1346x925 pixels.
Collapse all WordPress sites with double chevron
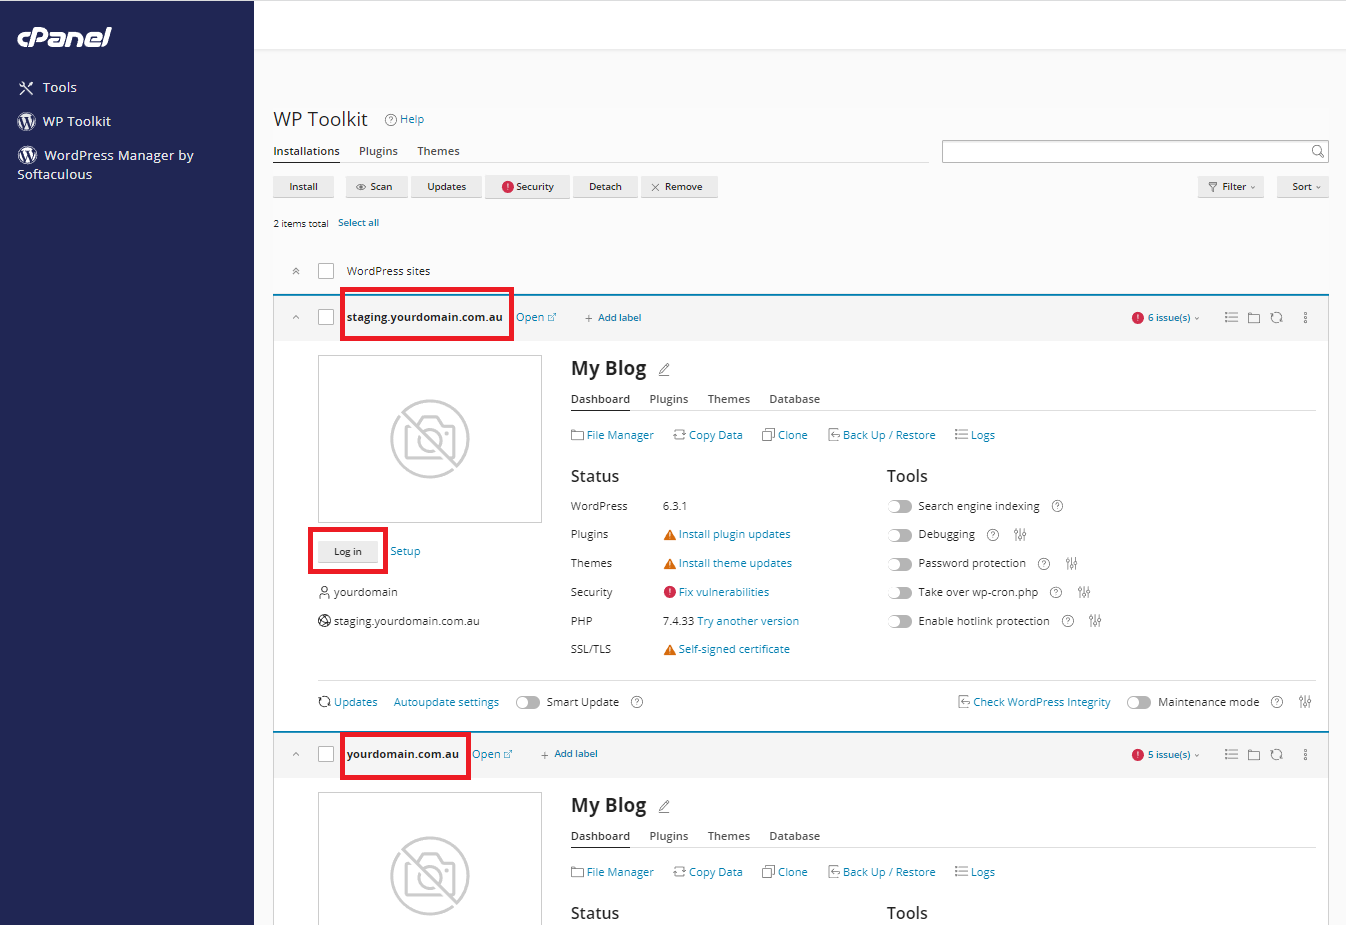click(296, 271)
